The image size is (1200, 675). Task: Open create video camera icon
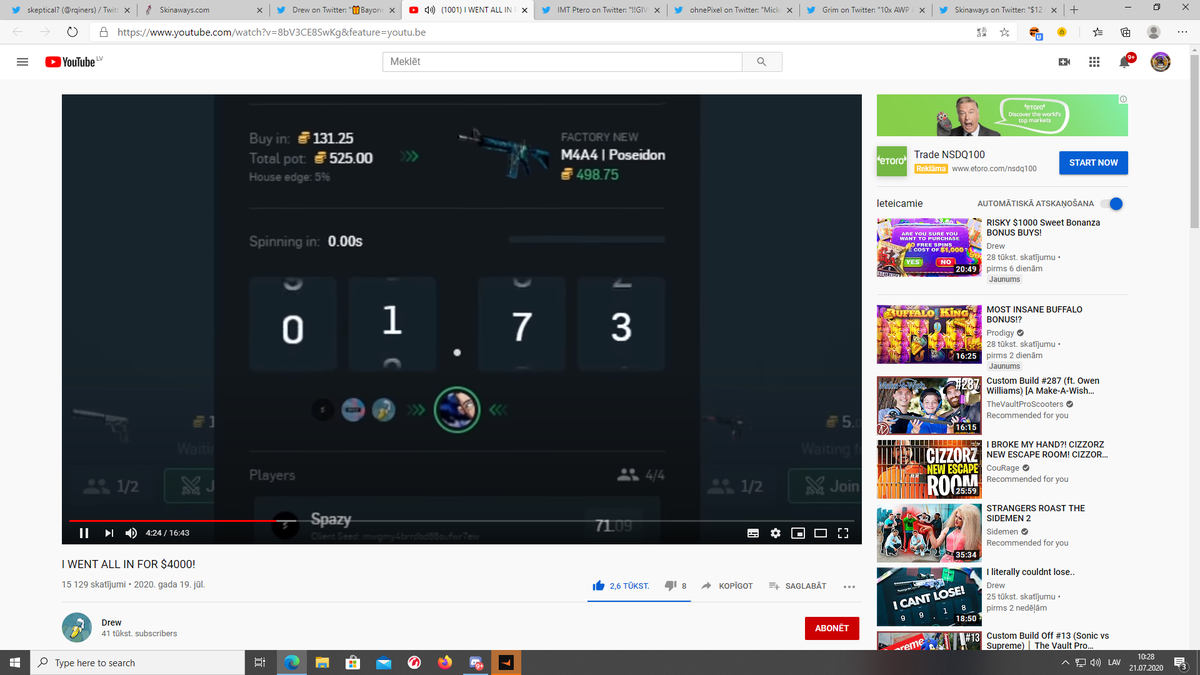click(x=1064, y=62)
